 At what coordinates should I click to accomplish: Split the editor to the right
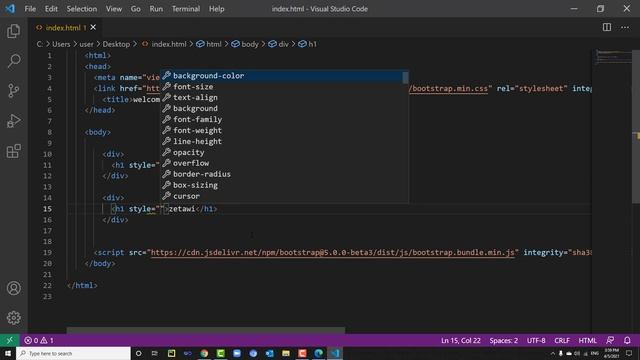(x=607, y=27)
